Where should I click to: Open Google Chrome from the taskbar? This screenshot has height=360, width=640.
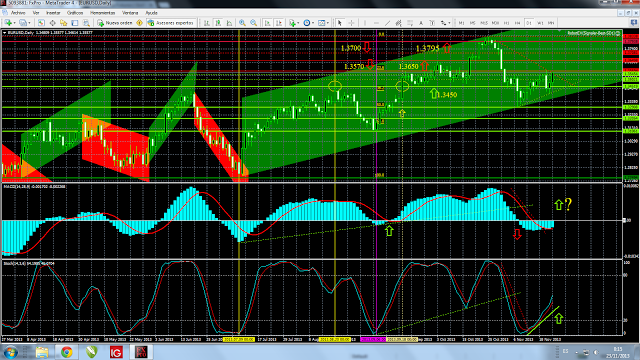click(x=67, y=352)
